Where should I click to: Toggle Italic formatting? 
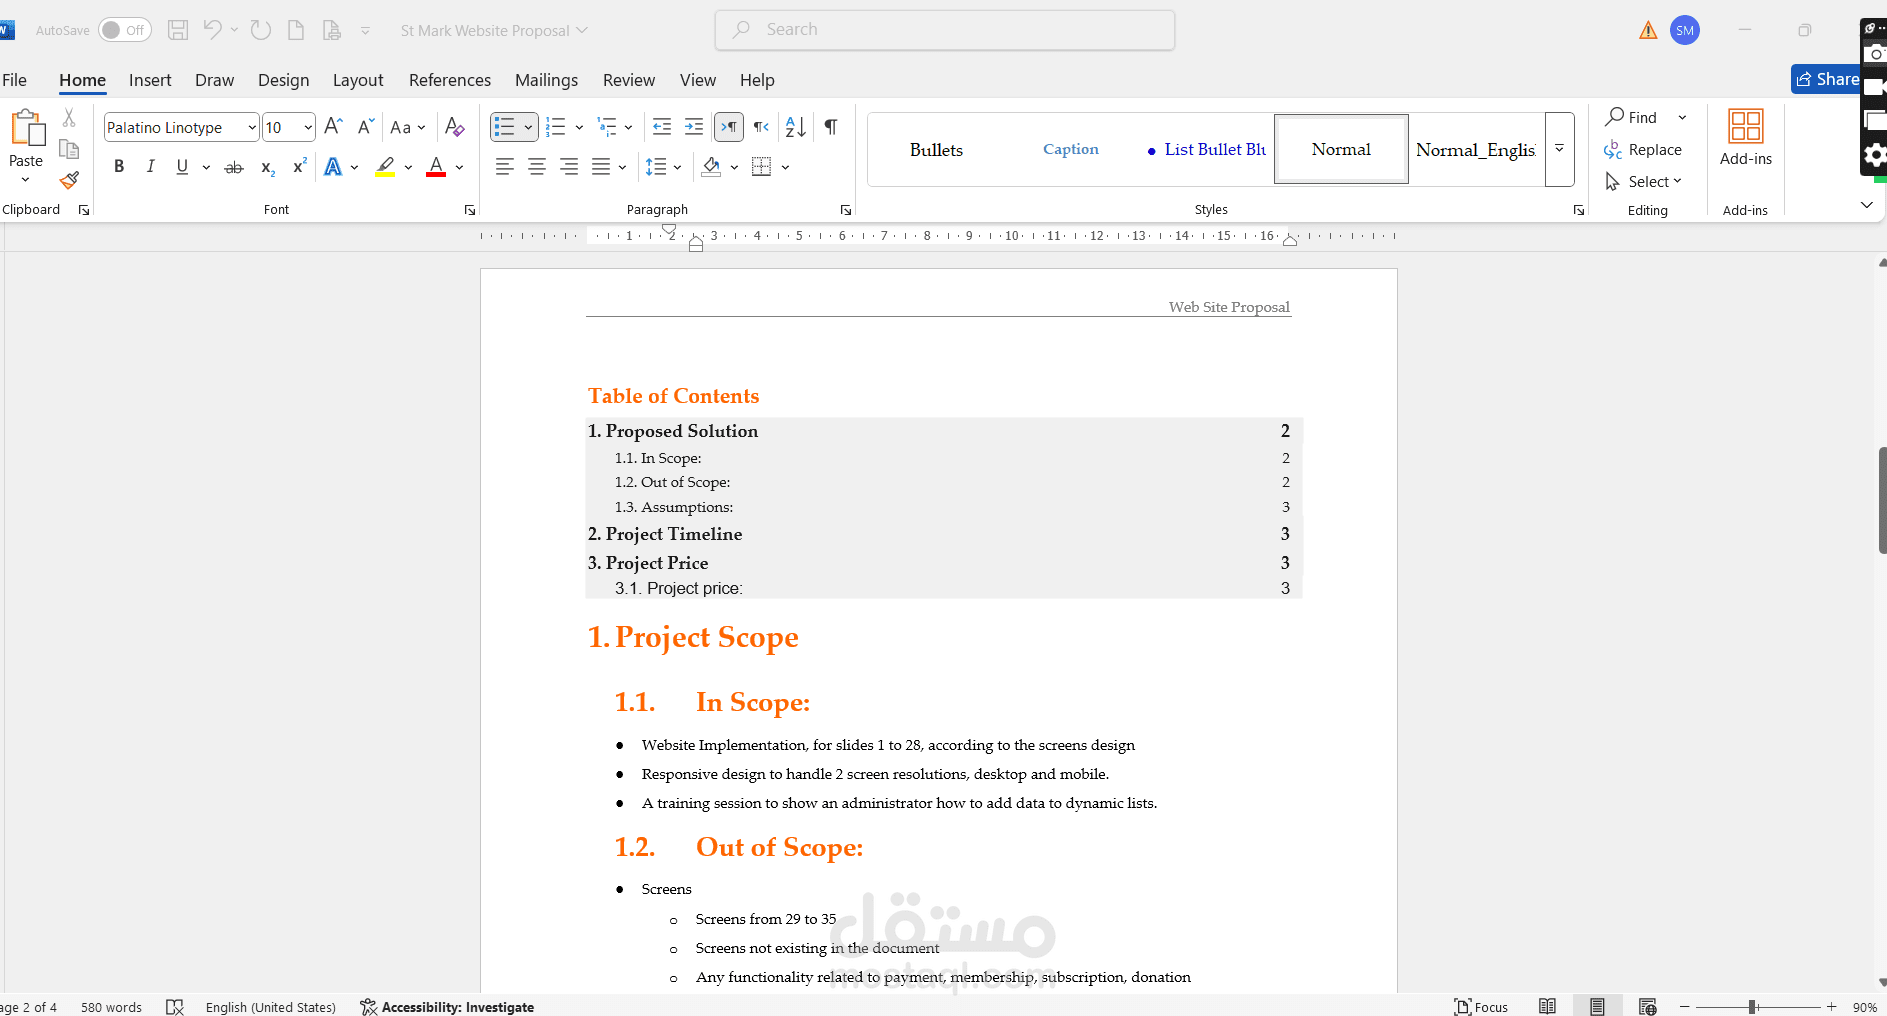click(x=150, y=167)
